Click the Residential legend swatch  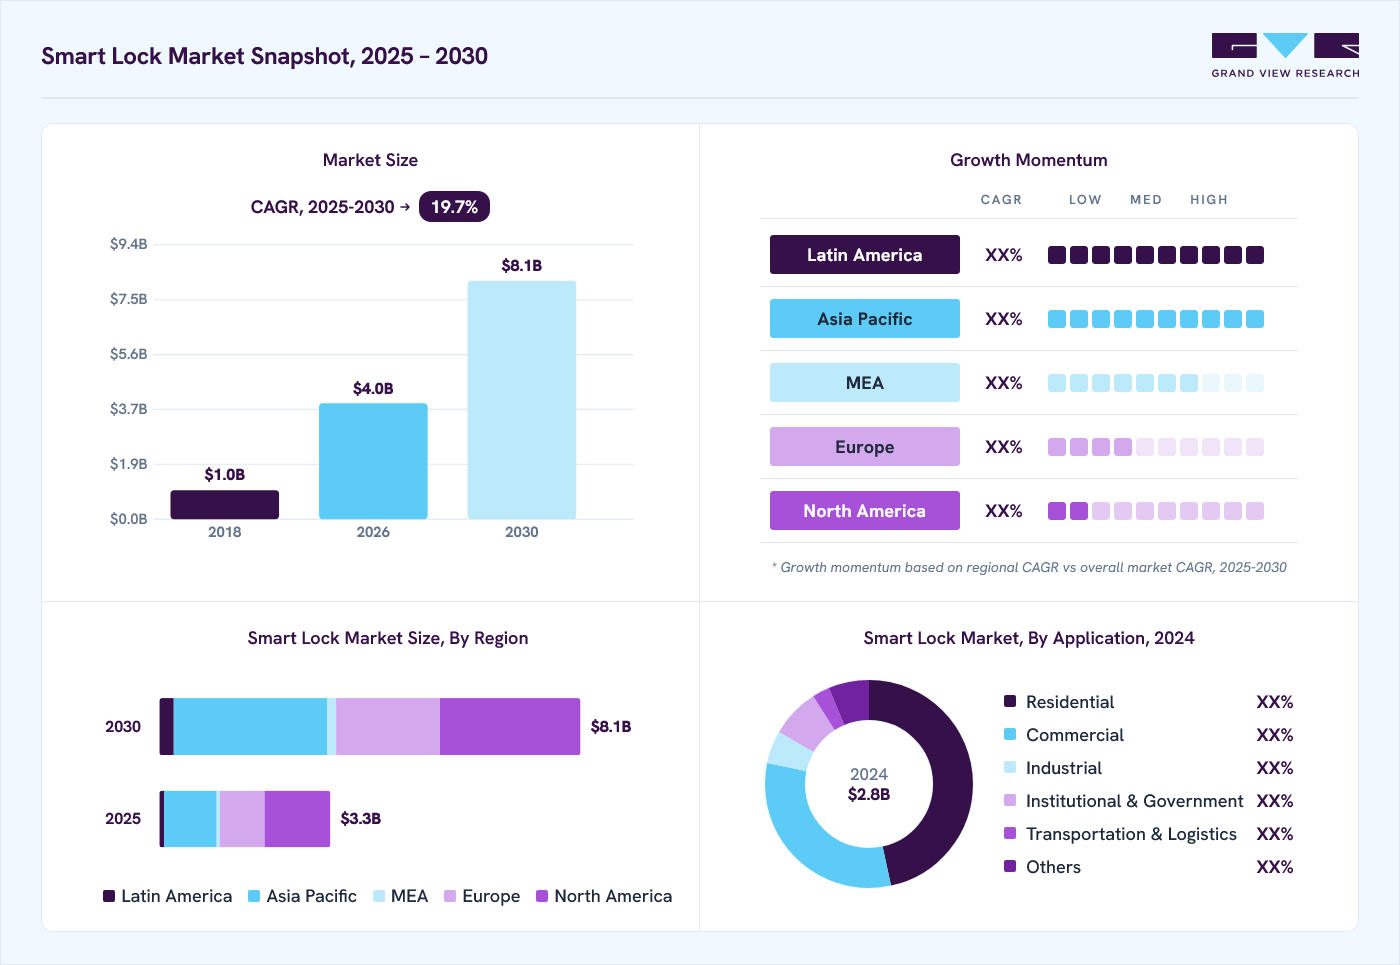[x=1010, y=701]
